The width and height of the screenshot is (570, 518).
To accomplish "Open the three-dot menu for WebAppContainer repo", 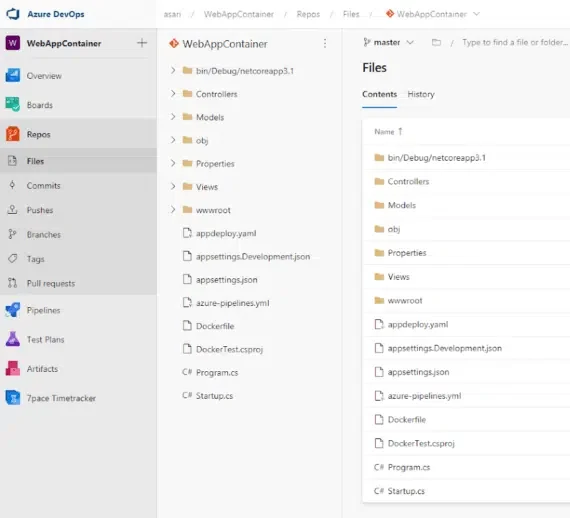I will 325,44.
